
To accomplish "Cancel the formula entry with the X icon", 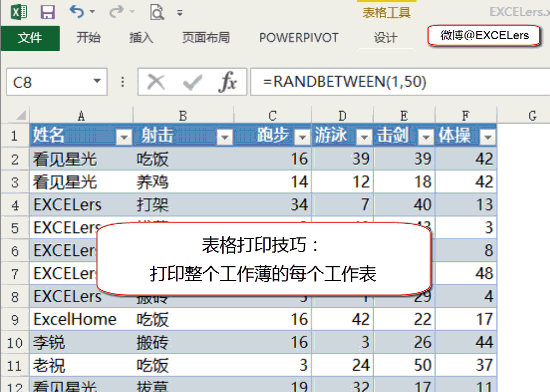I will pyautogui.click(x=156, y=82).
